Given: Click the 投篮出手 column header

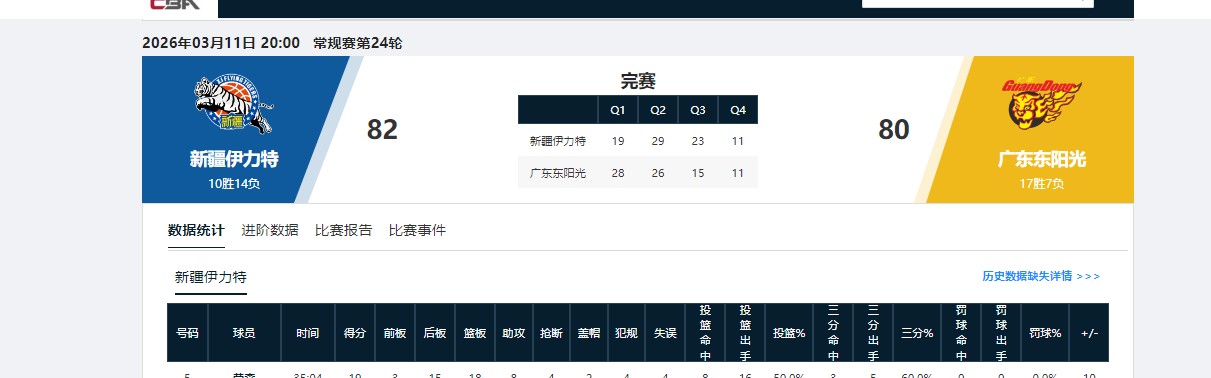Looking at the screenshot, I should pos(745,333).
